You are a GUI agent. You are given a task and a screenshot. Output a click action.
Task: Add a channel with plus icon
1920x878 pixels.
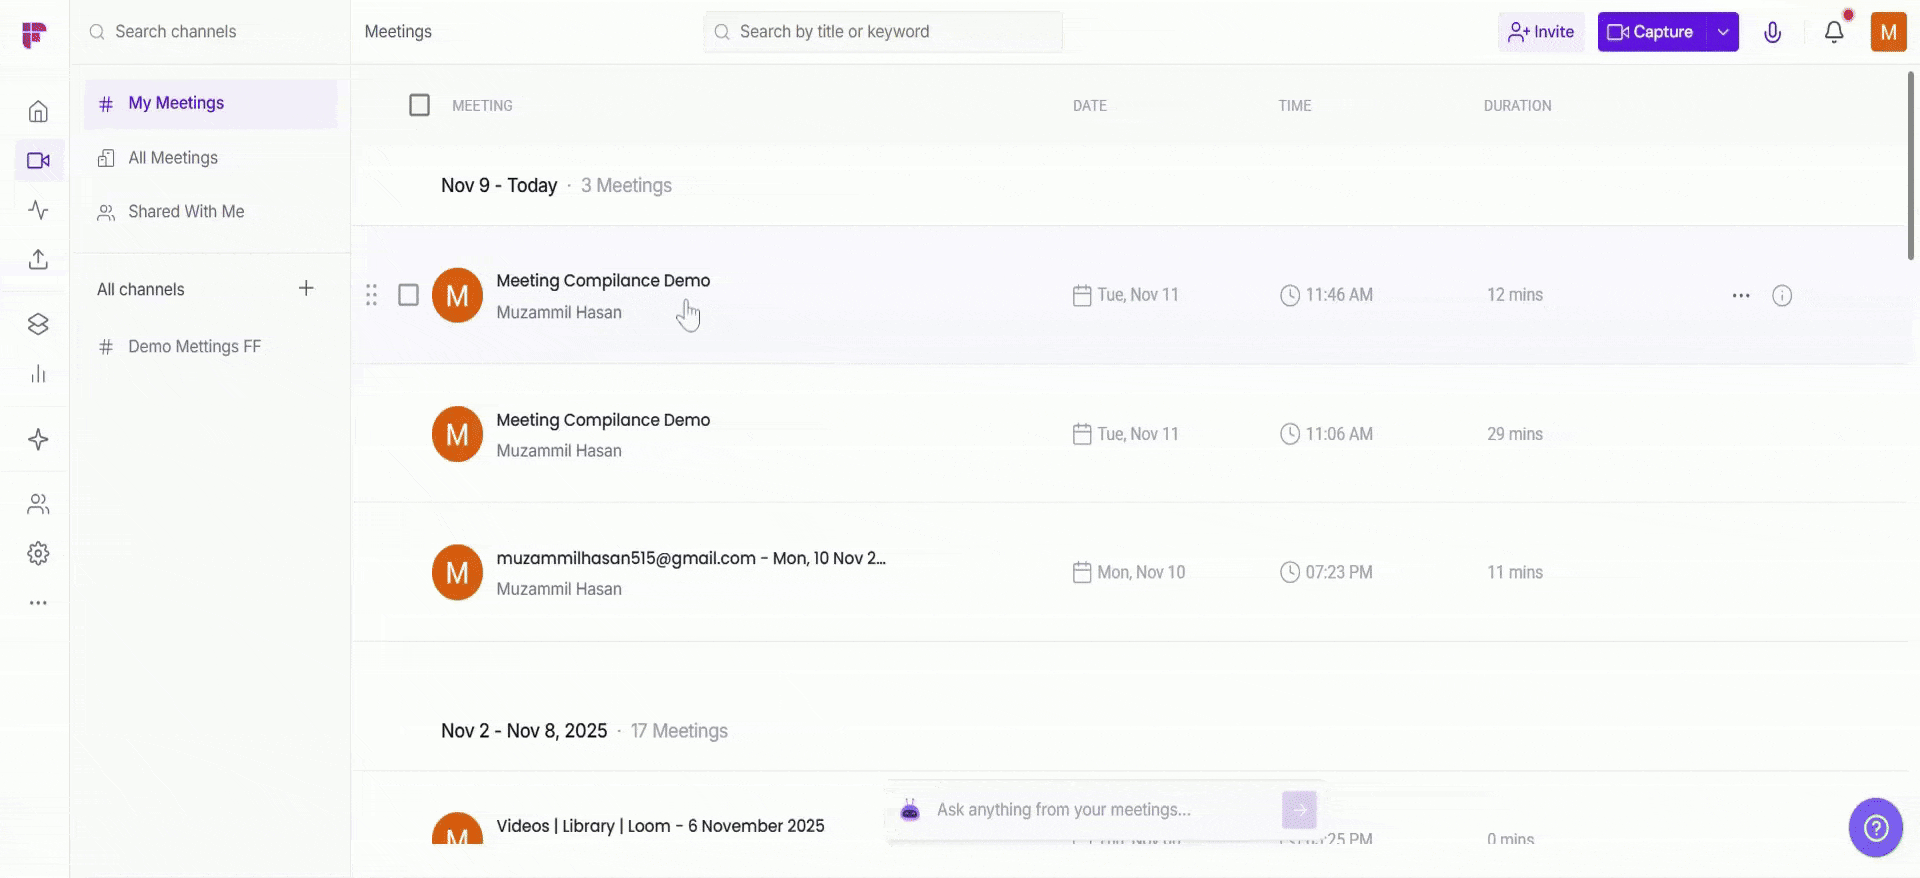click(306, 288)
